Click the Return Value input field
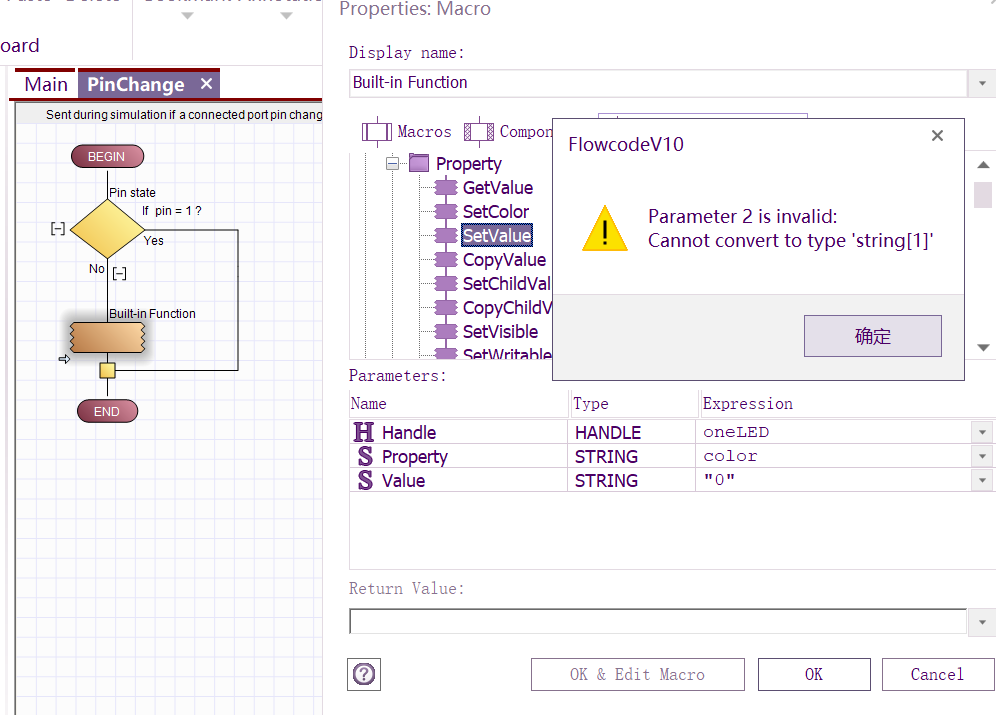This screenshot has width=996, height=715. [x=658, y=622]
